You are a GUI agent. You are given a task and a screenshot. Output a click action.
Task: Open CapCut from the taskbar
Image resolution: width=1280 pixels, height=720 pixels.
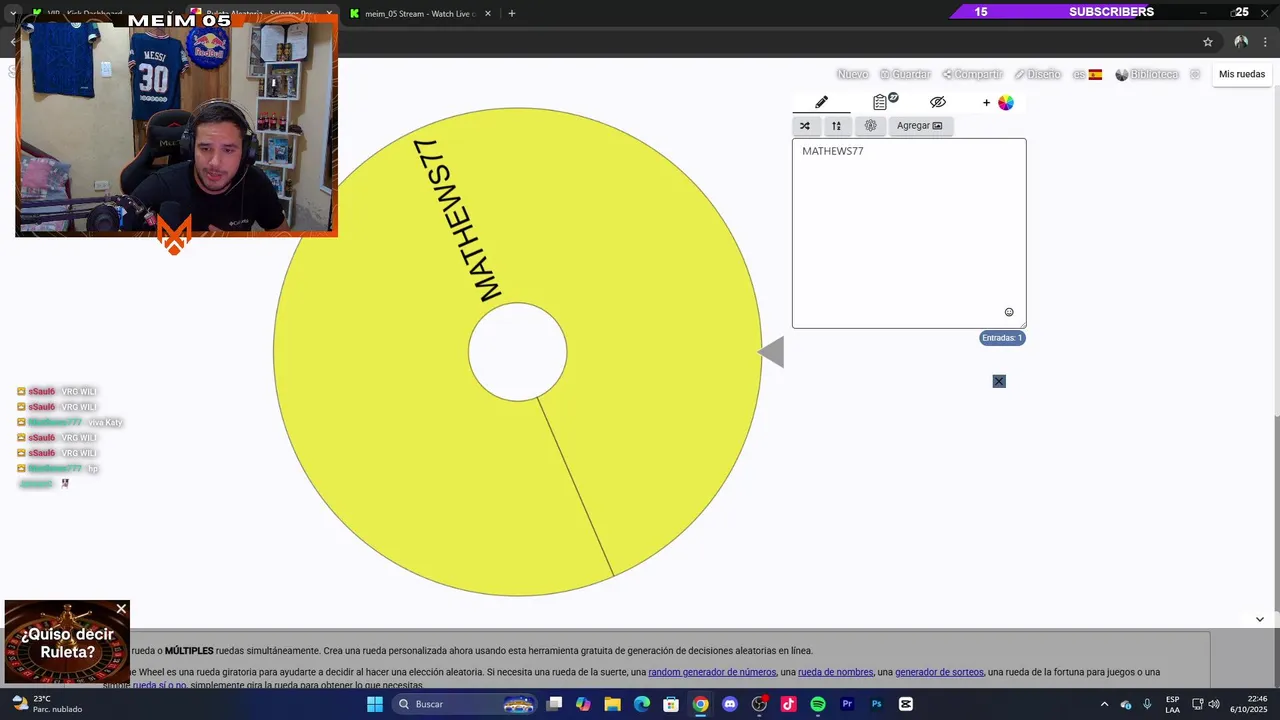tap(906, 704)
